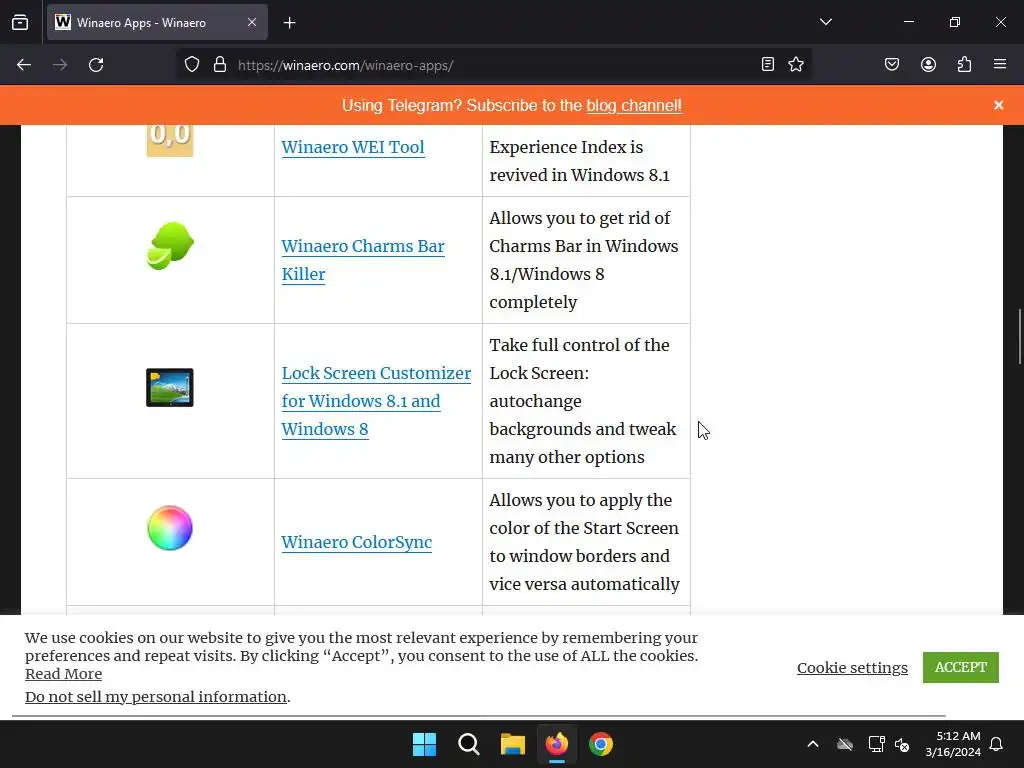List all tabs dropdown arrow
1024x768 pixels.
(x=825, y=22)
